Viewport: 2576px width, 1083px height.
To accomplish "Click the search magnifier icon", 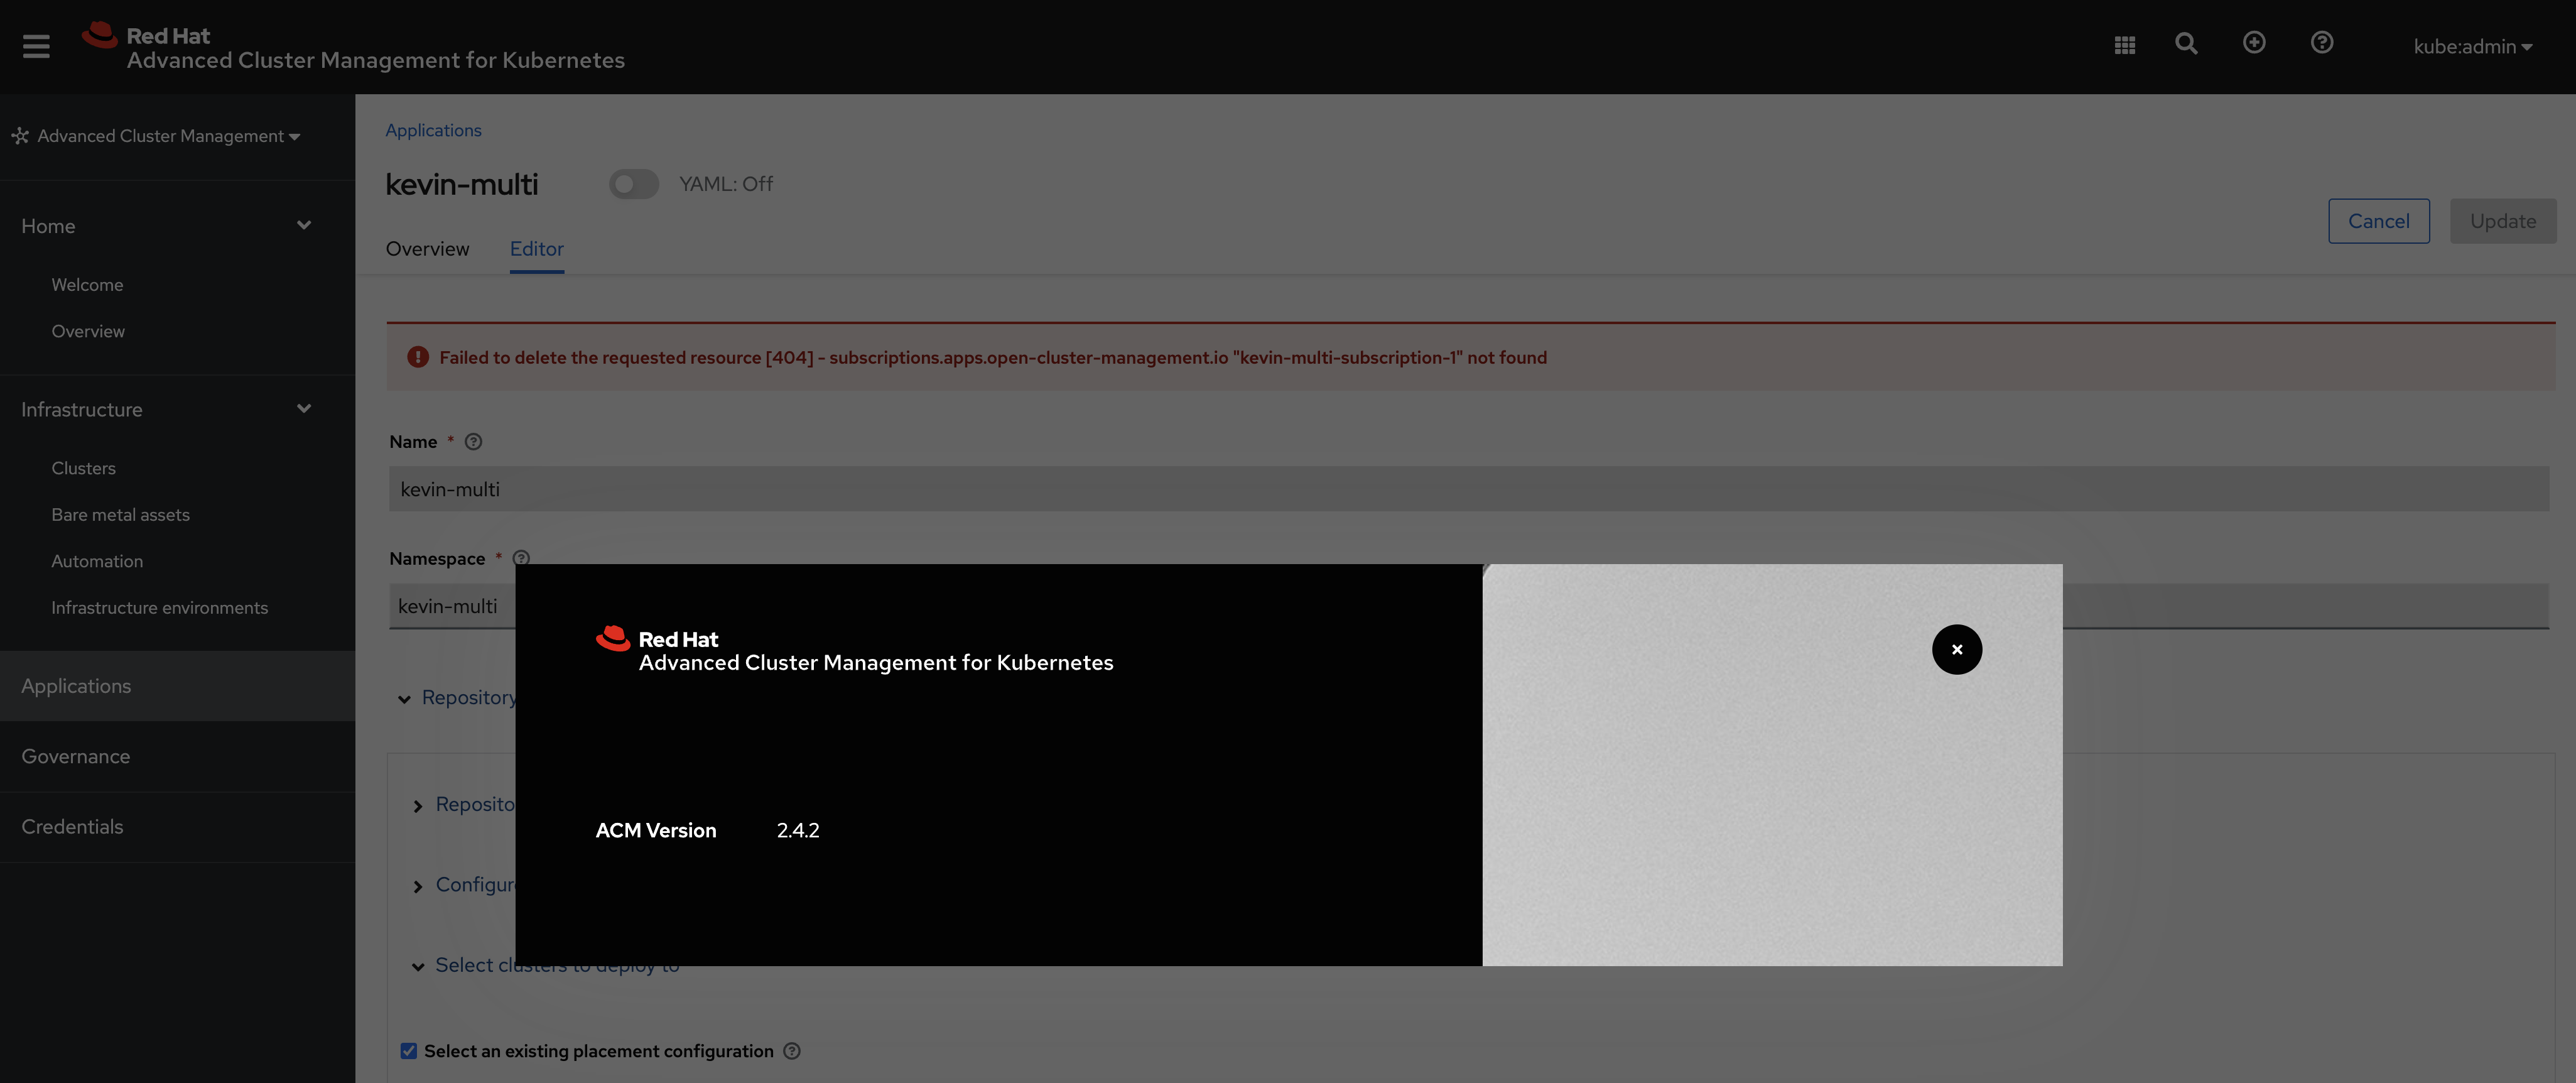I will click(2186, 43).
